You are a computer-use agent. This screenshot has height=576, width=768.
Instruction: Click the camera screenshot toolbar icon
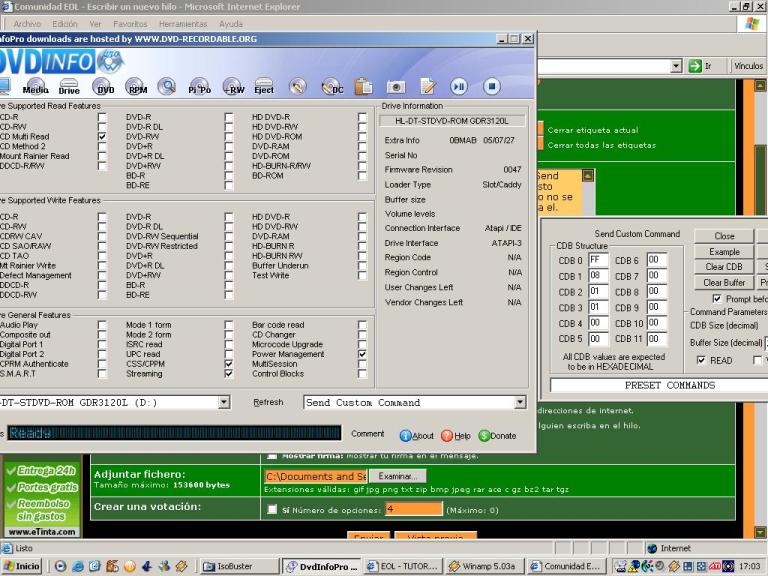pyautogui.click(x=395, y=88)
